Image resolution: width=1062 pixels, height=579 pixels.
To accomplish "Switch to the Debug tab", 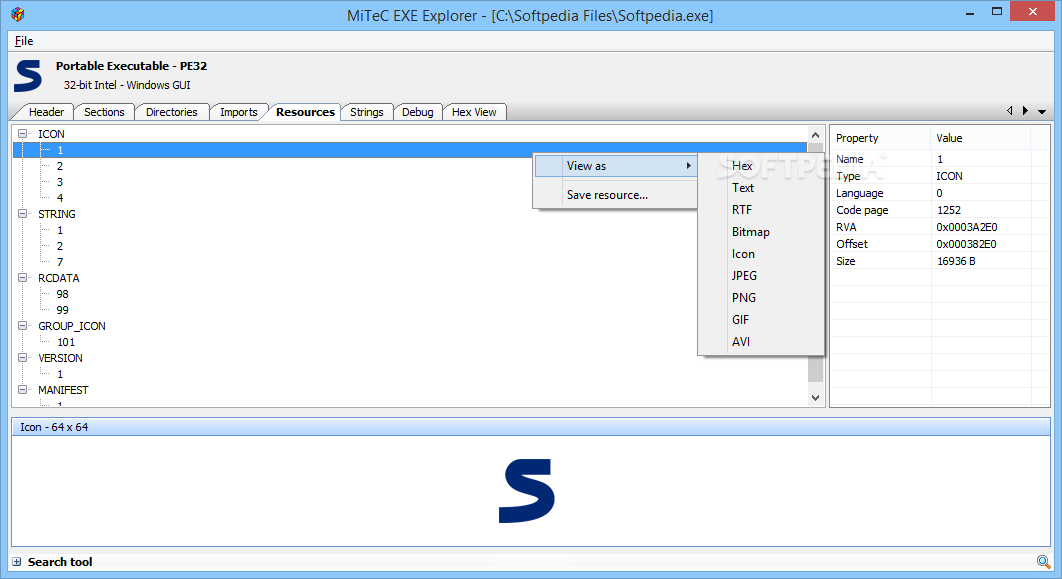I will (x=417, y=112).
